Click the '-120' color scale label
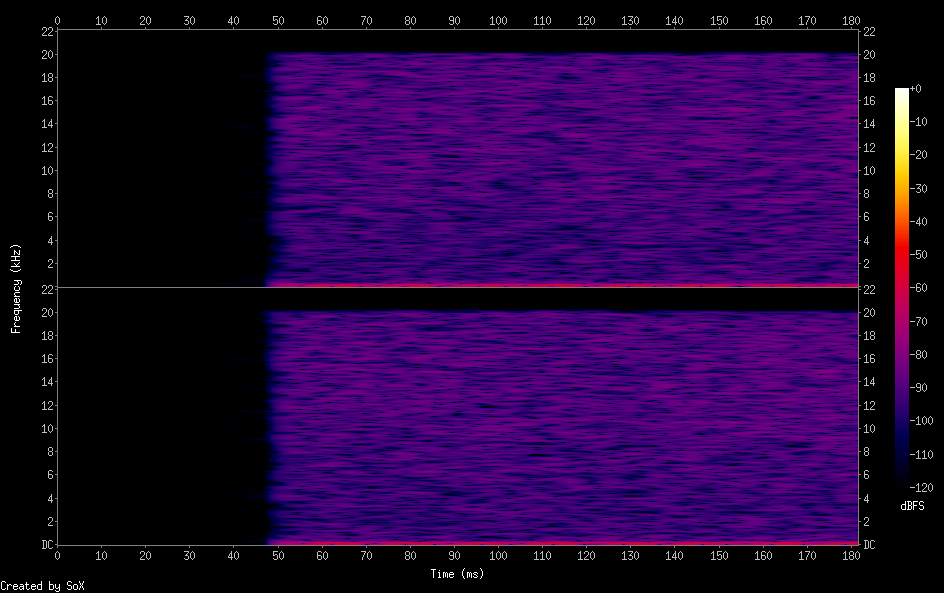The image size is (944, 593). 921,488
